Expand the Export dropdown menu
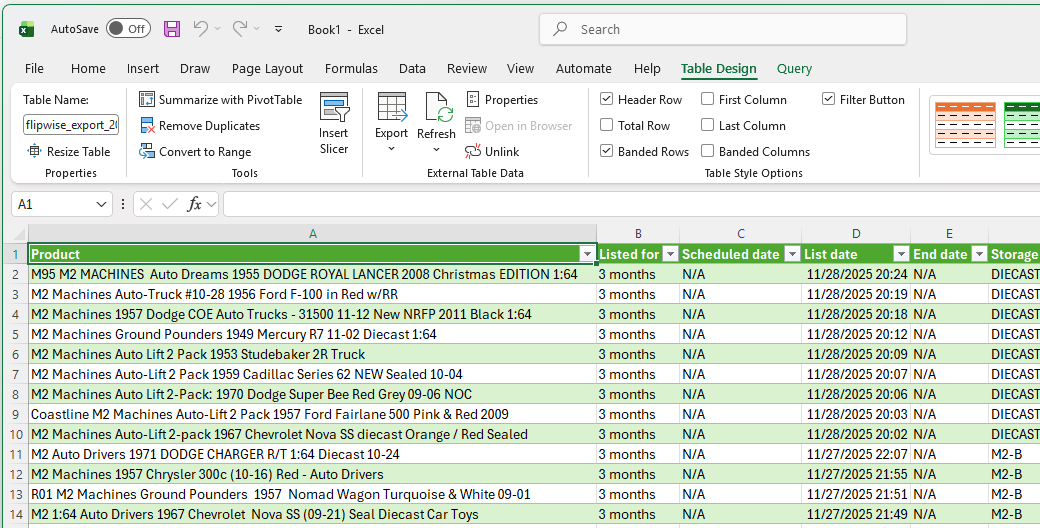 [391, 148]
